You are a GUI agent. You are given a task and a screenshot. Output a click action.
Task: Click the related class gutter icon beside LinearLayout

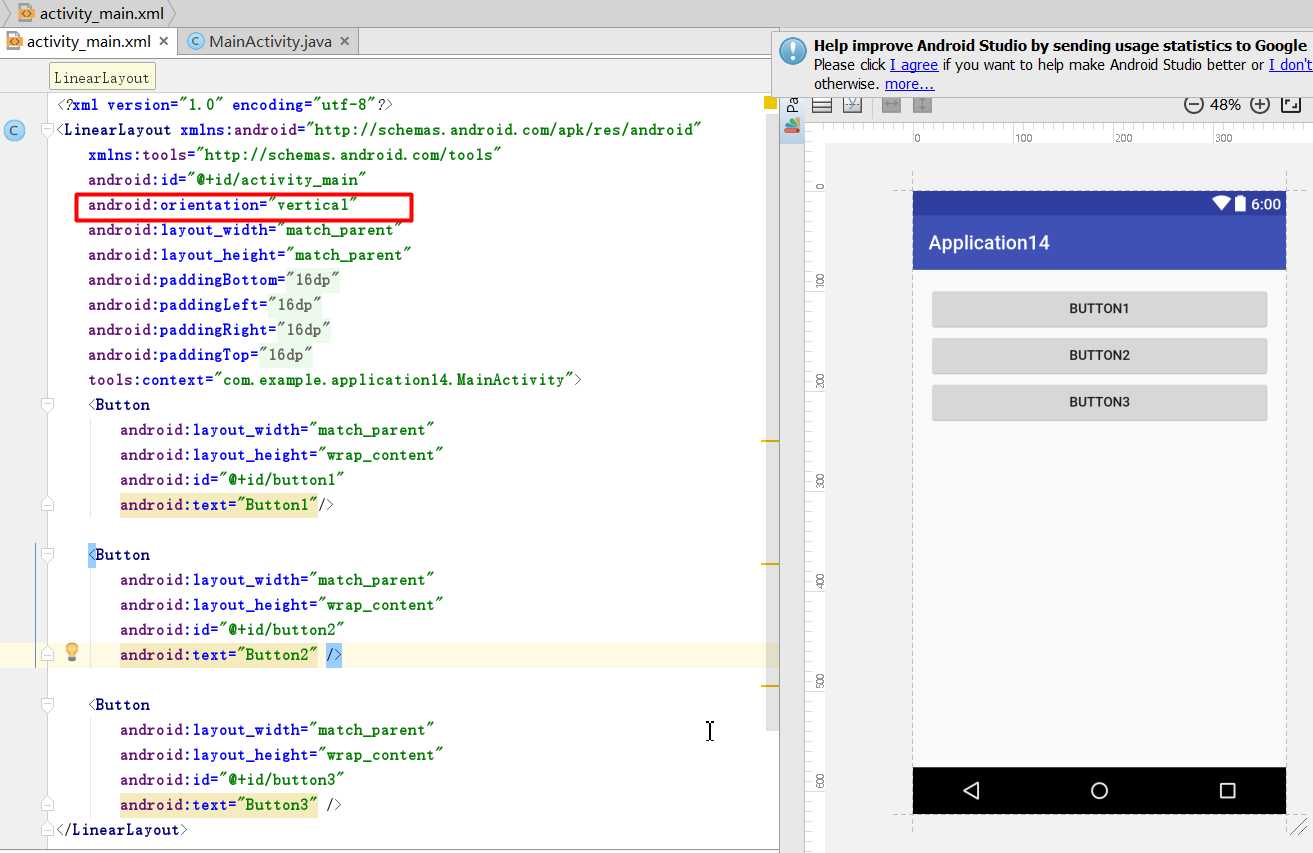(x=14, y=130)
